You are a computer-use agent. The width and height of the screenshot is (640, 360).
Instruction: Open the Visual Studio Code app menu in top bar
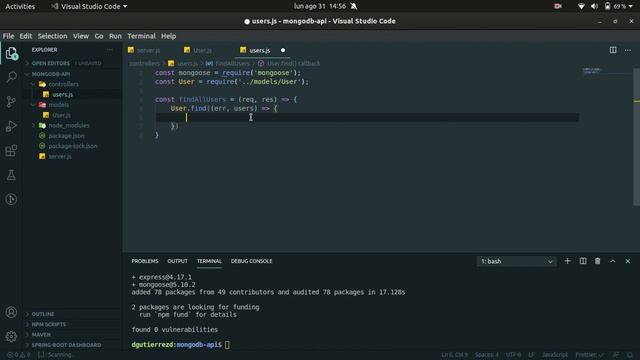pyautogui.click(x=89, y=7)
